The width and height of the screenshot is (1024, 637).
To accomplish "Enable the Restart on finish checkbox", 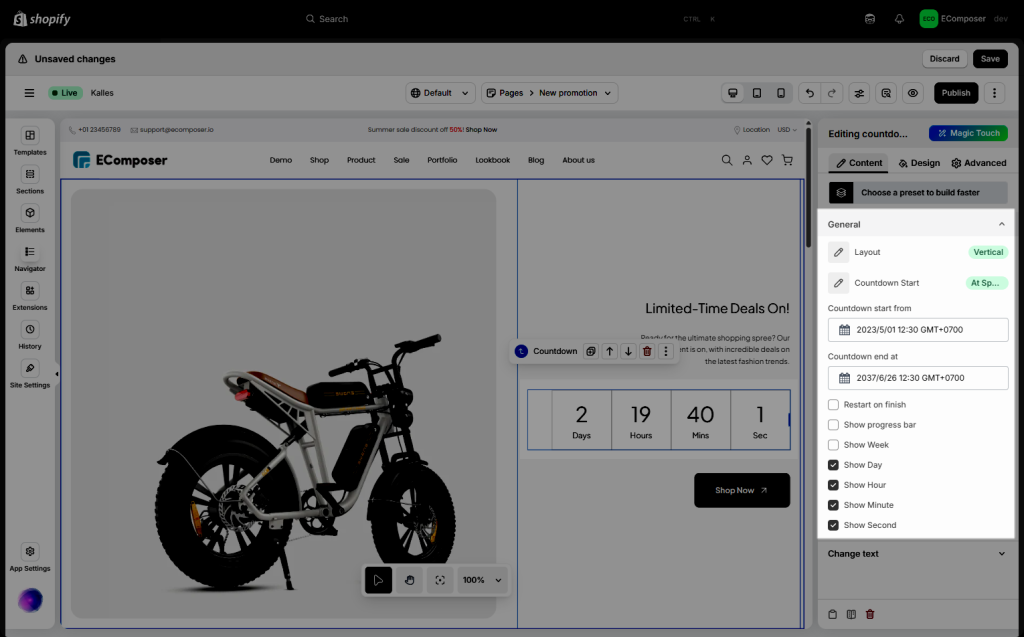I will (x=834, y=405).
